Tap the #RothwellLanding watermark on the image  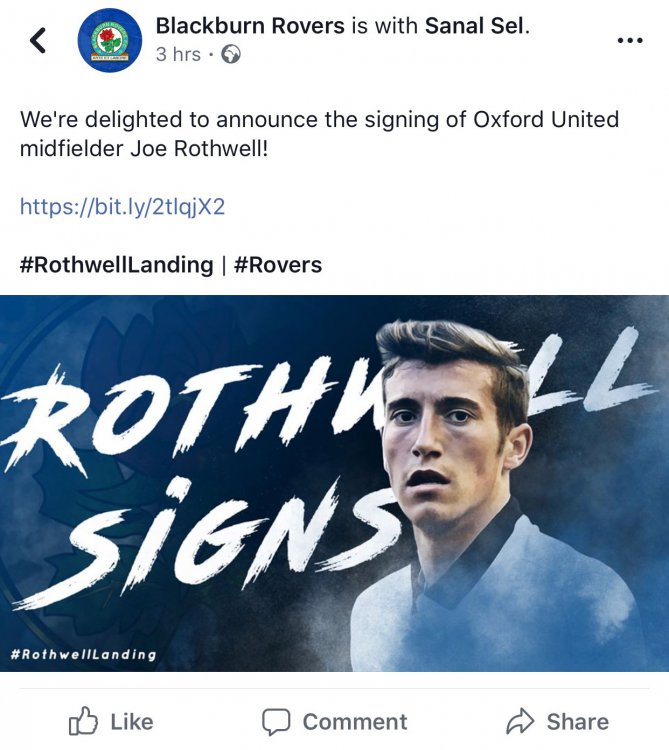[x=83, y=655]
